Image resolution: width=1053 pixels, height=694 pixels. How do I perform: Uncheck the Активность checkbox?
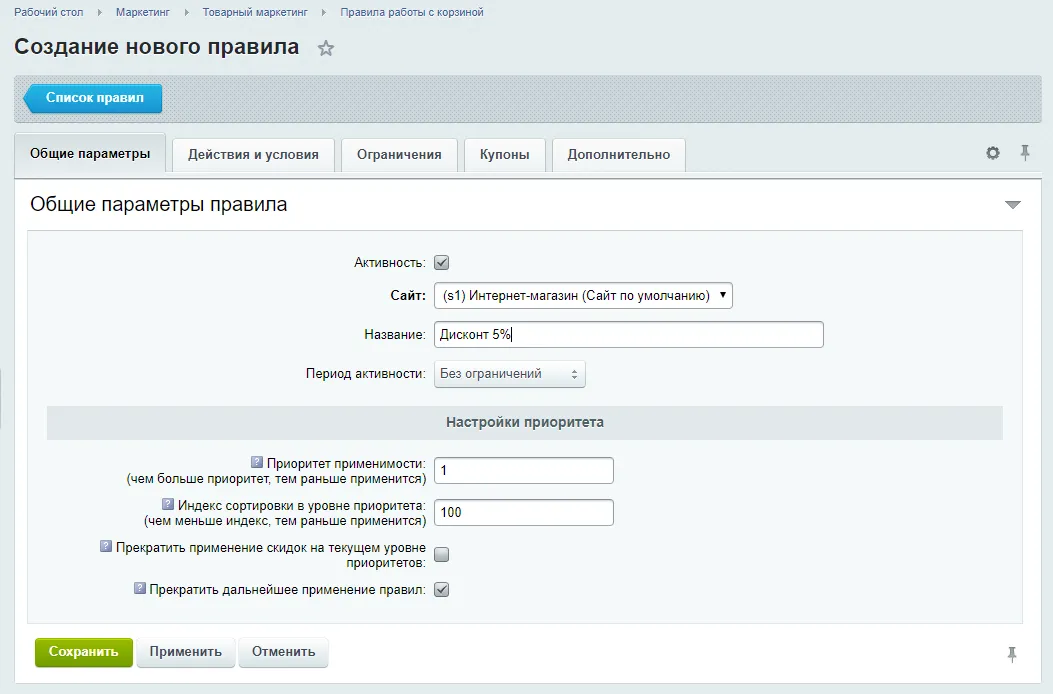(439, 261)
